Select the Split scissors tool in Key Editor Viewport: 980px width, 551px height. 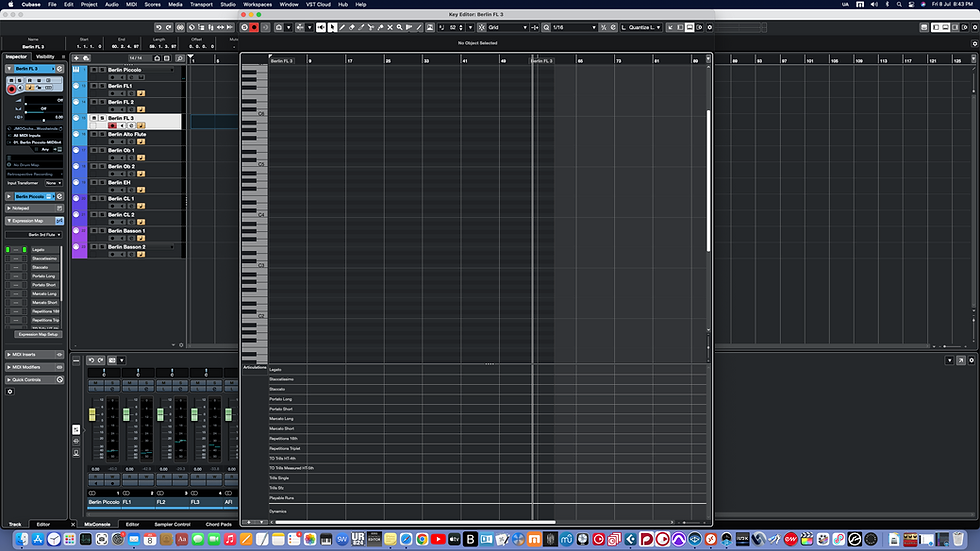point(371,27)
